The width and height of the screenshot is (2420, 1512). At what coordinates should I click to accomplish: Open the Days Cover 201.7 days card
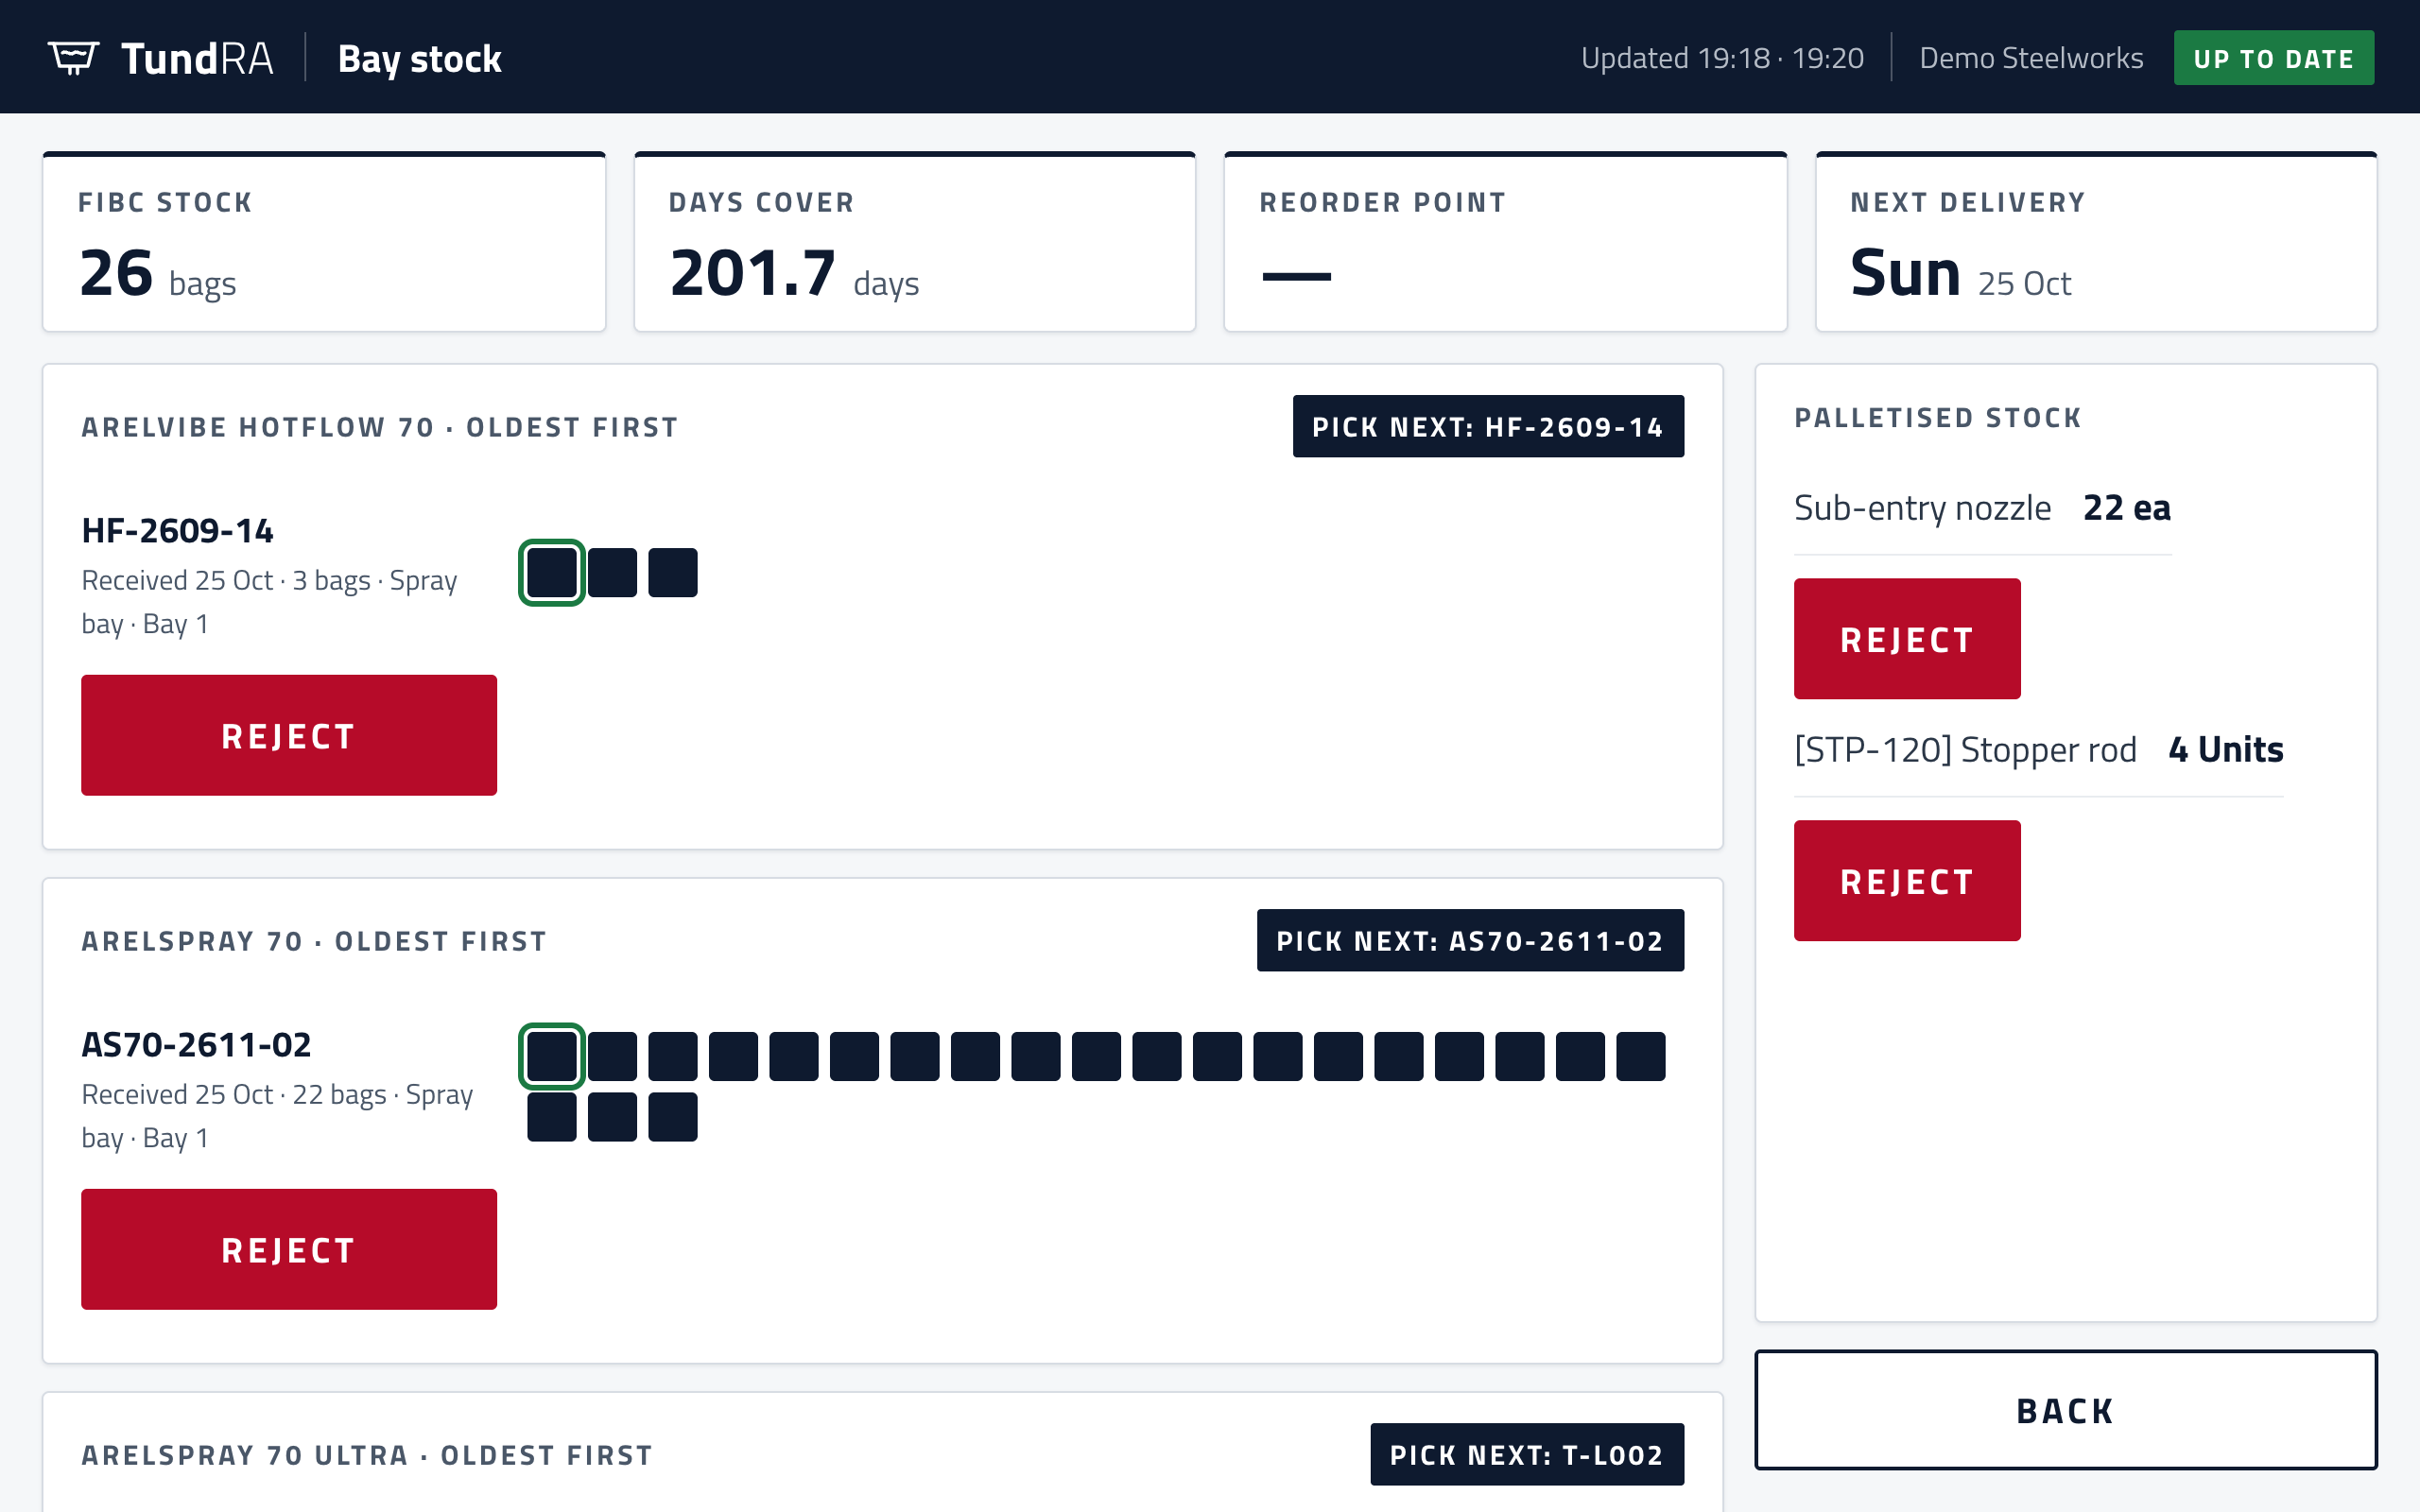coord(915,242)
